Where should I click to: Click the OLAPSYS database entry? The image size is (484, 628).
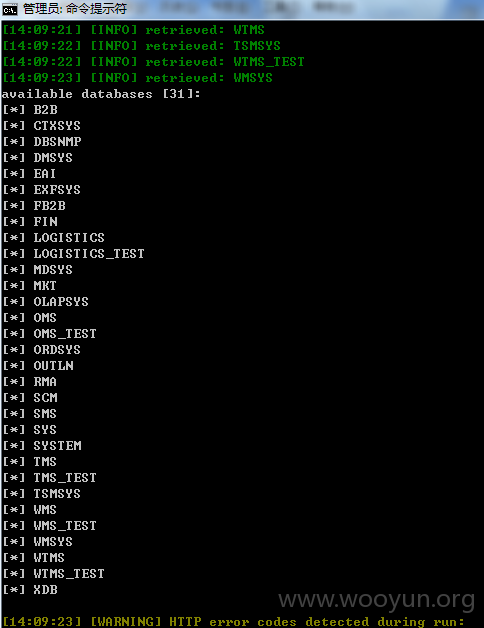click(x=46, y=302)
